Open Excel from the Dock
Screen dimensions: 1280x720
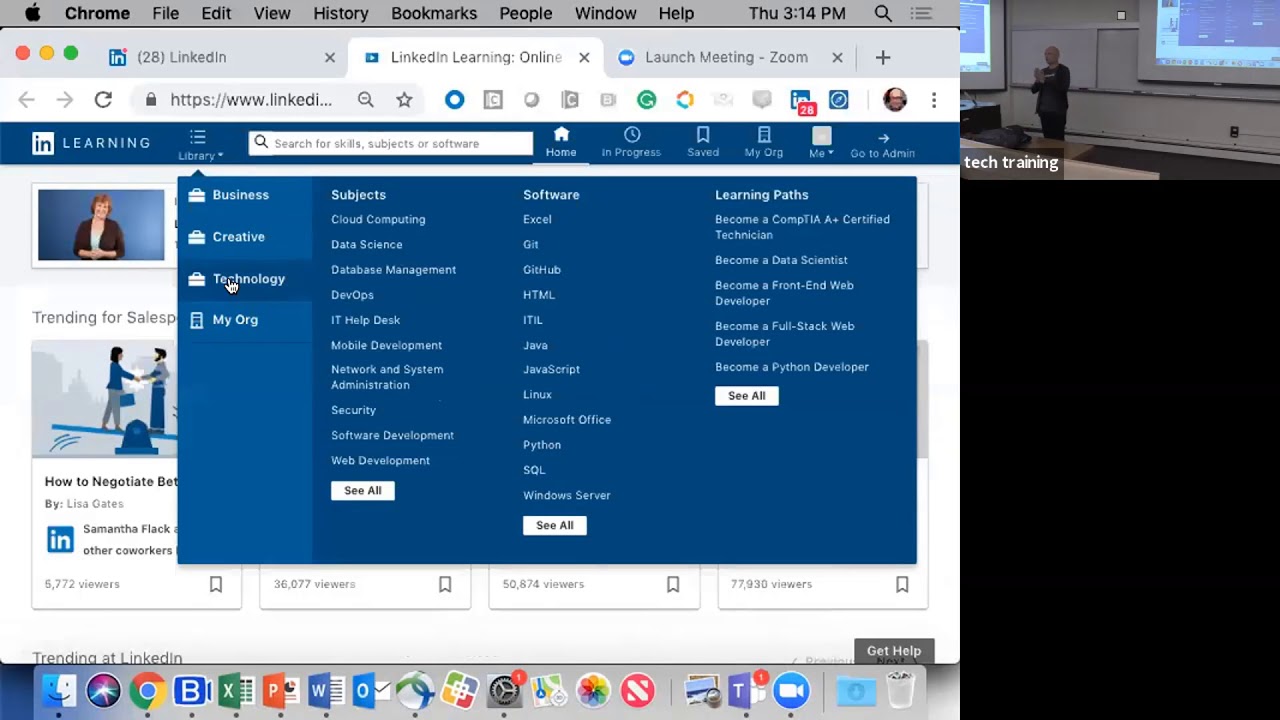coord(236,691)
